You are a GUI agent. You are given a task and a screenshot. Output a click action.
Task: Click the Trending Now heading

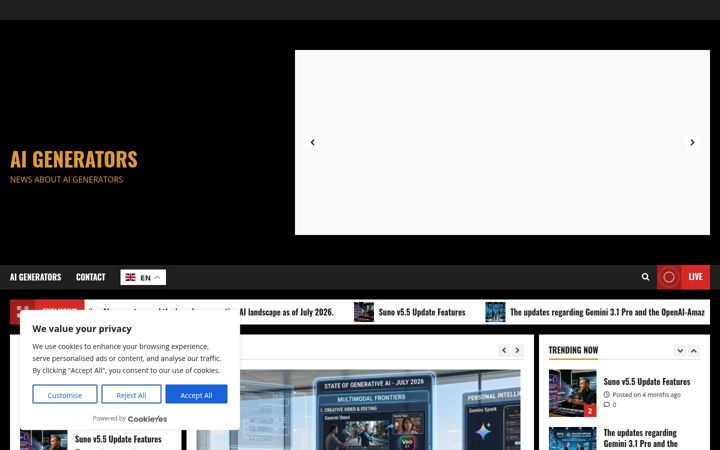574,350
